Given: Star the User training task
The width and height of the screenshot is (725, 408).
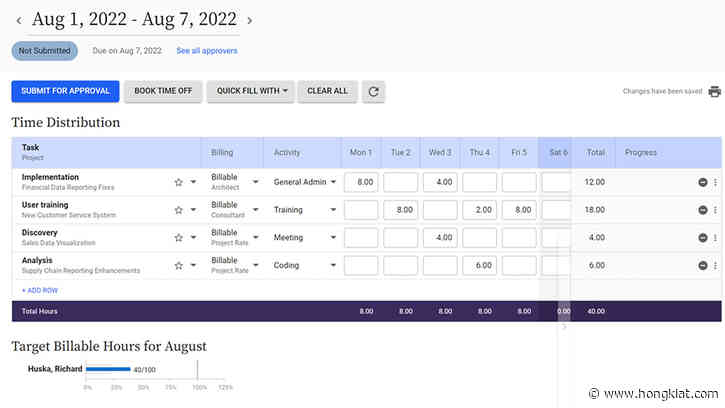Looking at the screenshot, I should (178, 210).
